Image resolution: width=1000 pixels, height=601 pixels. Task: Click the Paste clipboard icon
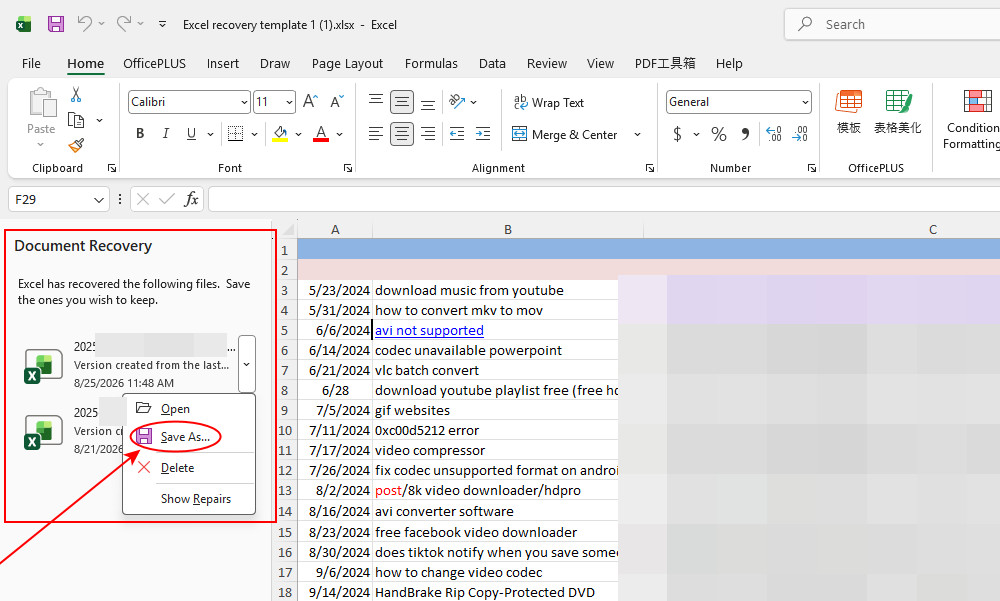click(42, 103)
